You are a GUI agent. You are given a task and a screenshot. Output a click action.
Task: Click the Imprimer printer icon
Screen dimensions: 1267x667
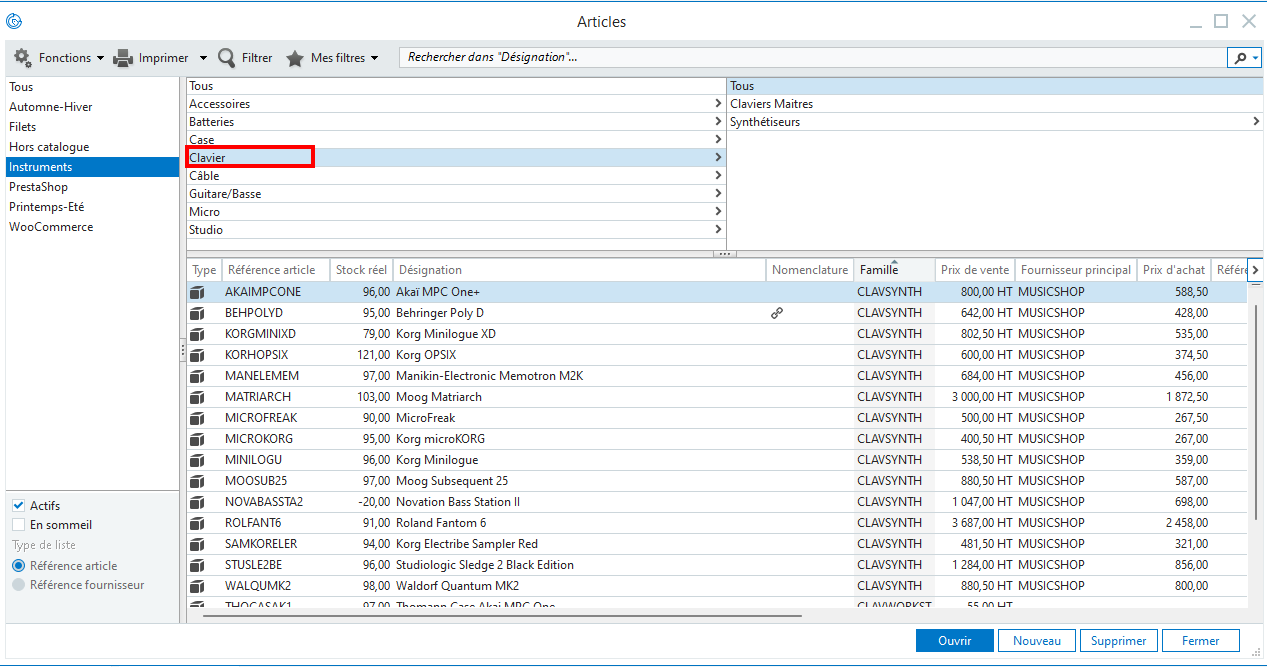[123, 58]
